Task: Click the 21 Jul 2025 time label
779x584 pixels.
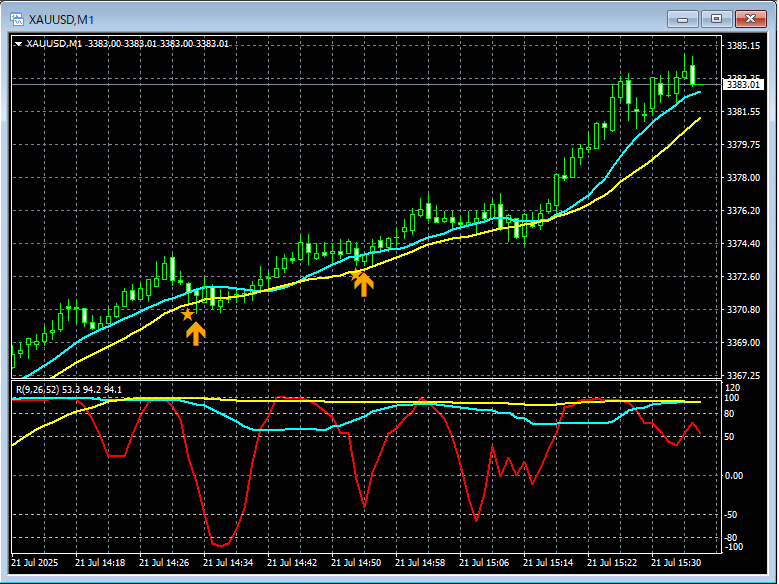Action: [x=34, y=563]
